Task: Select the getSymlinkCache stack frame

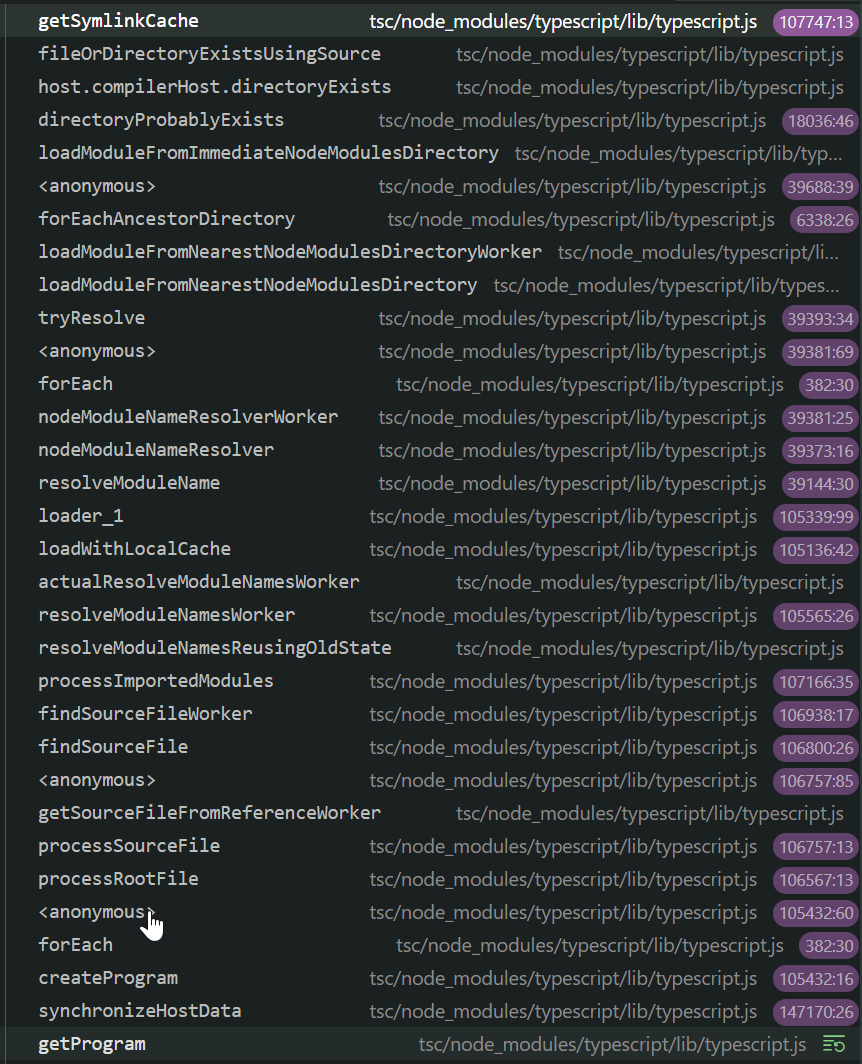Action: click(117, 20)
